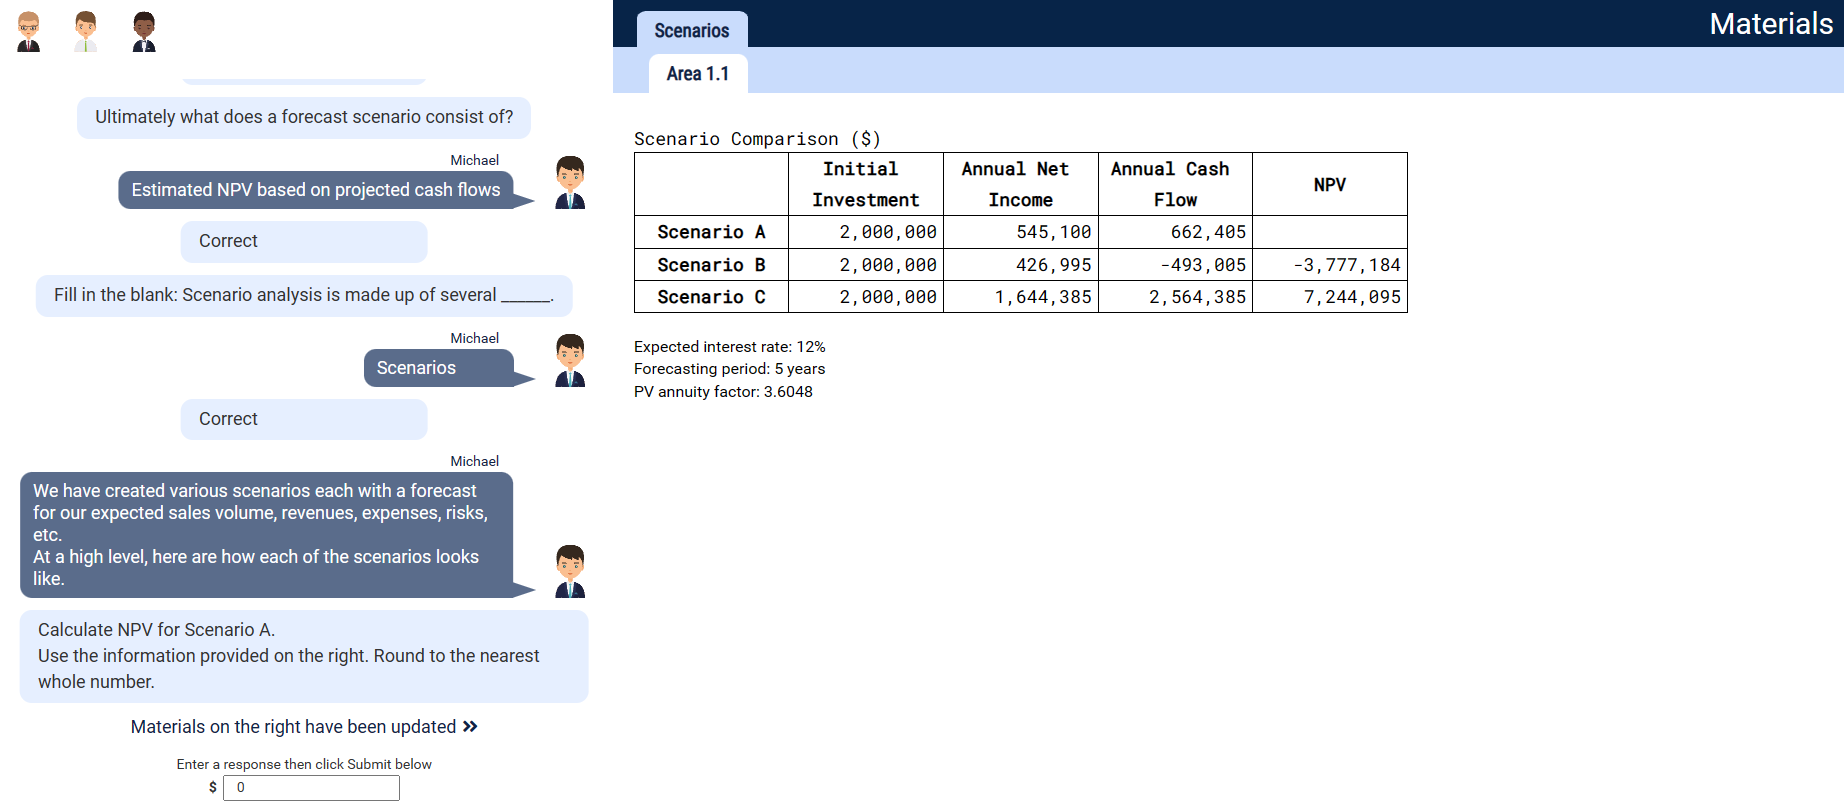
Task: Click the third avatar with dark skin
Action: click(144, 32)
